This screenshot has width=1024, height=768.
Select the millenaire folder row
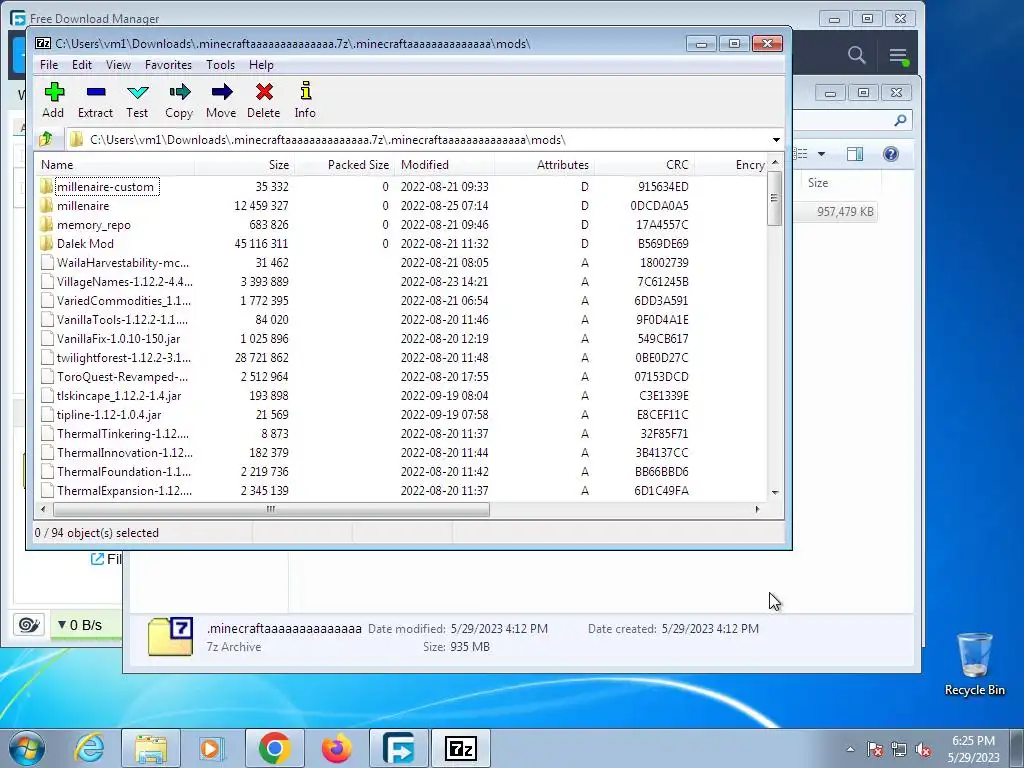coord(401,206)
